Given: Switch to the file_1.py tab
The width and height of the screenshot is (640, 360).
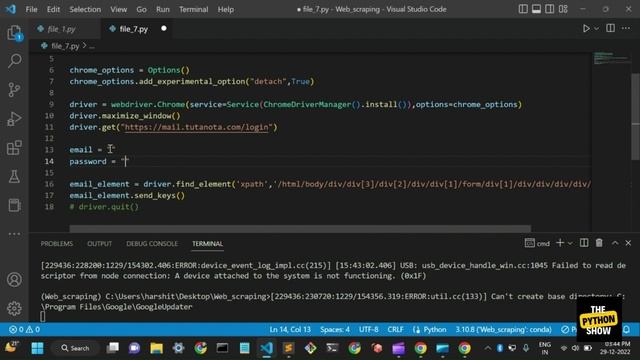Looking at the screenshot, I should click(x=61, y=29).
